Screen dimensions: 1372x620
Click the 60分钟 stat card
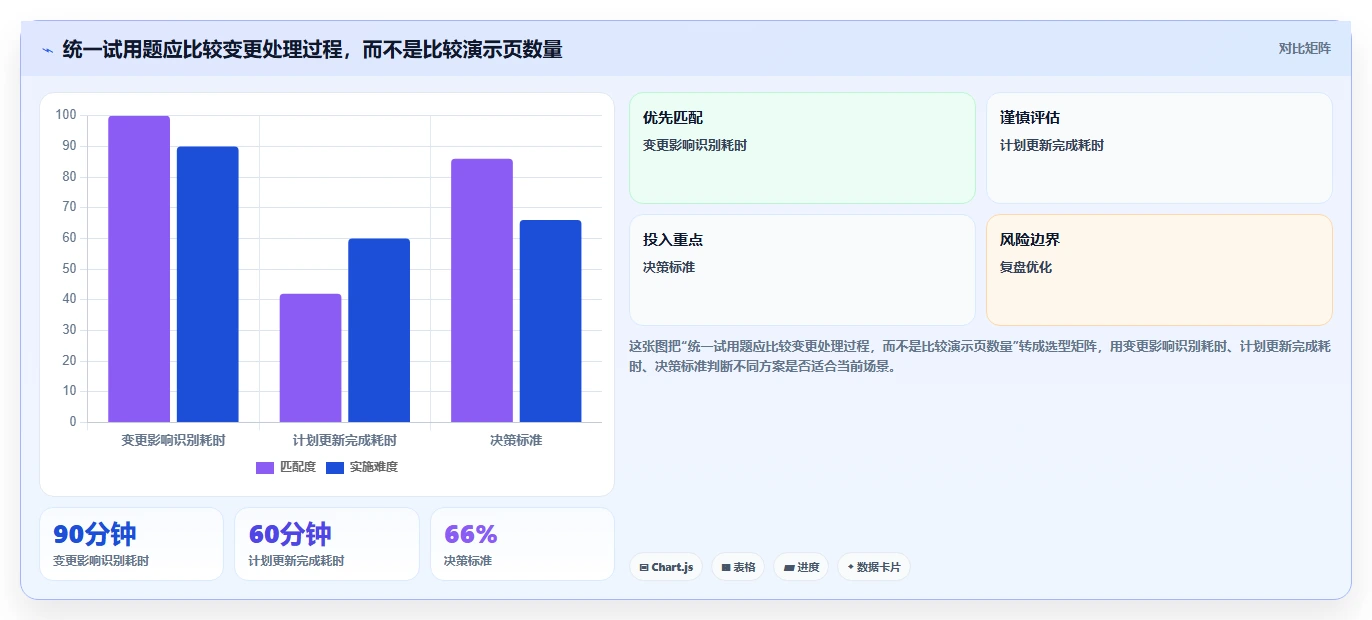point(327,544)
